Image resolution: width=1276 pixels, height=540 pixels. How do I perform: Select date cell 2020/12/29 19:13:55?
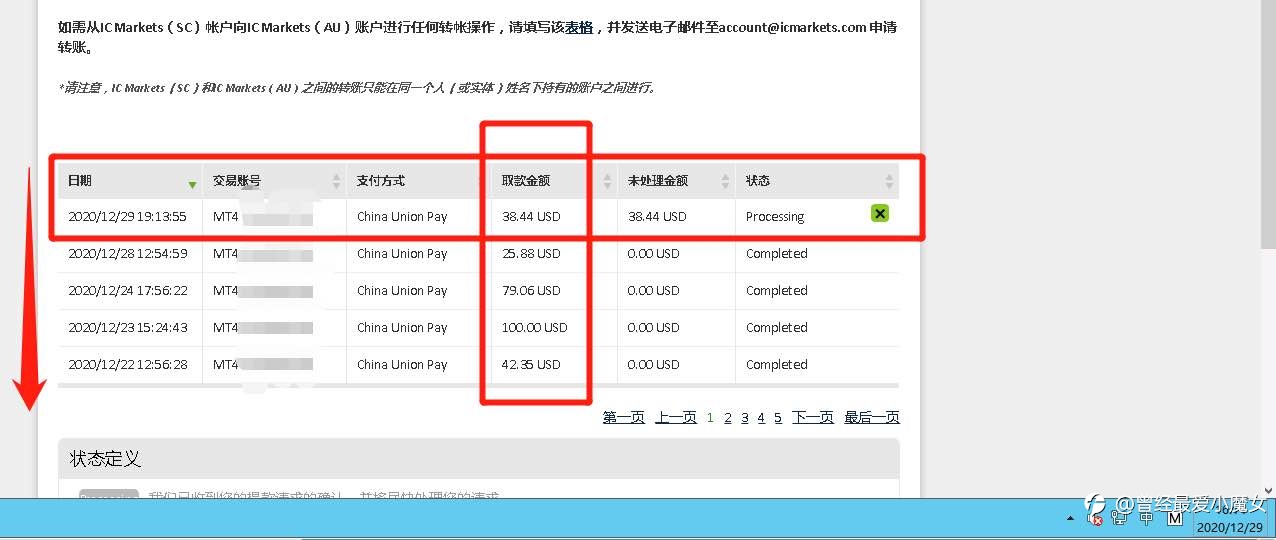127,217
